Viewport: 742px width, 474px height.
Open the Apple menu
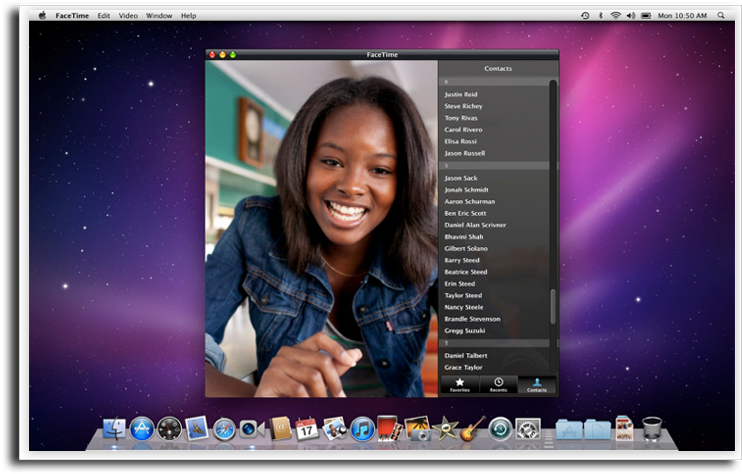pyautogui.click(x=43, y=16)
